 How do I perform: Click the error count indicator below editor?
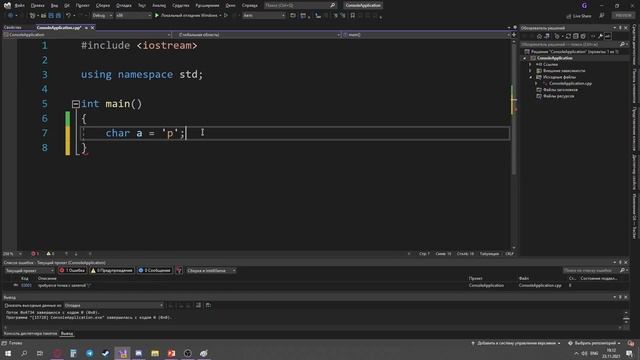click(35, 254)
